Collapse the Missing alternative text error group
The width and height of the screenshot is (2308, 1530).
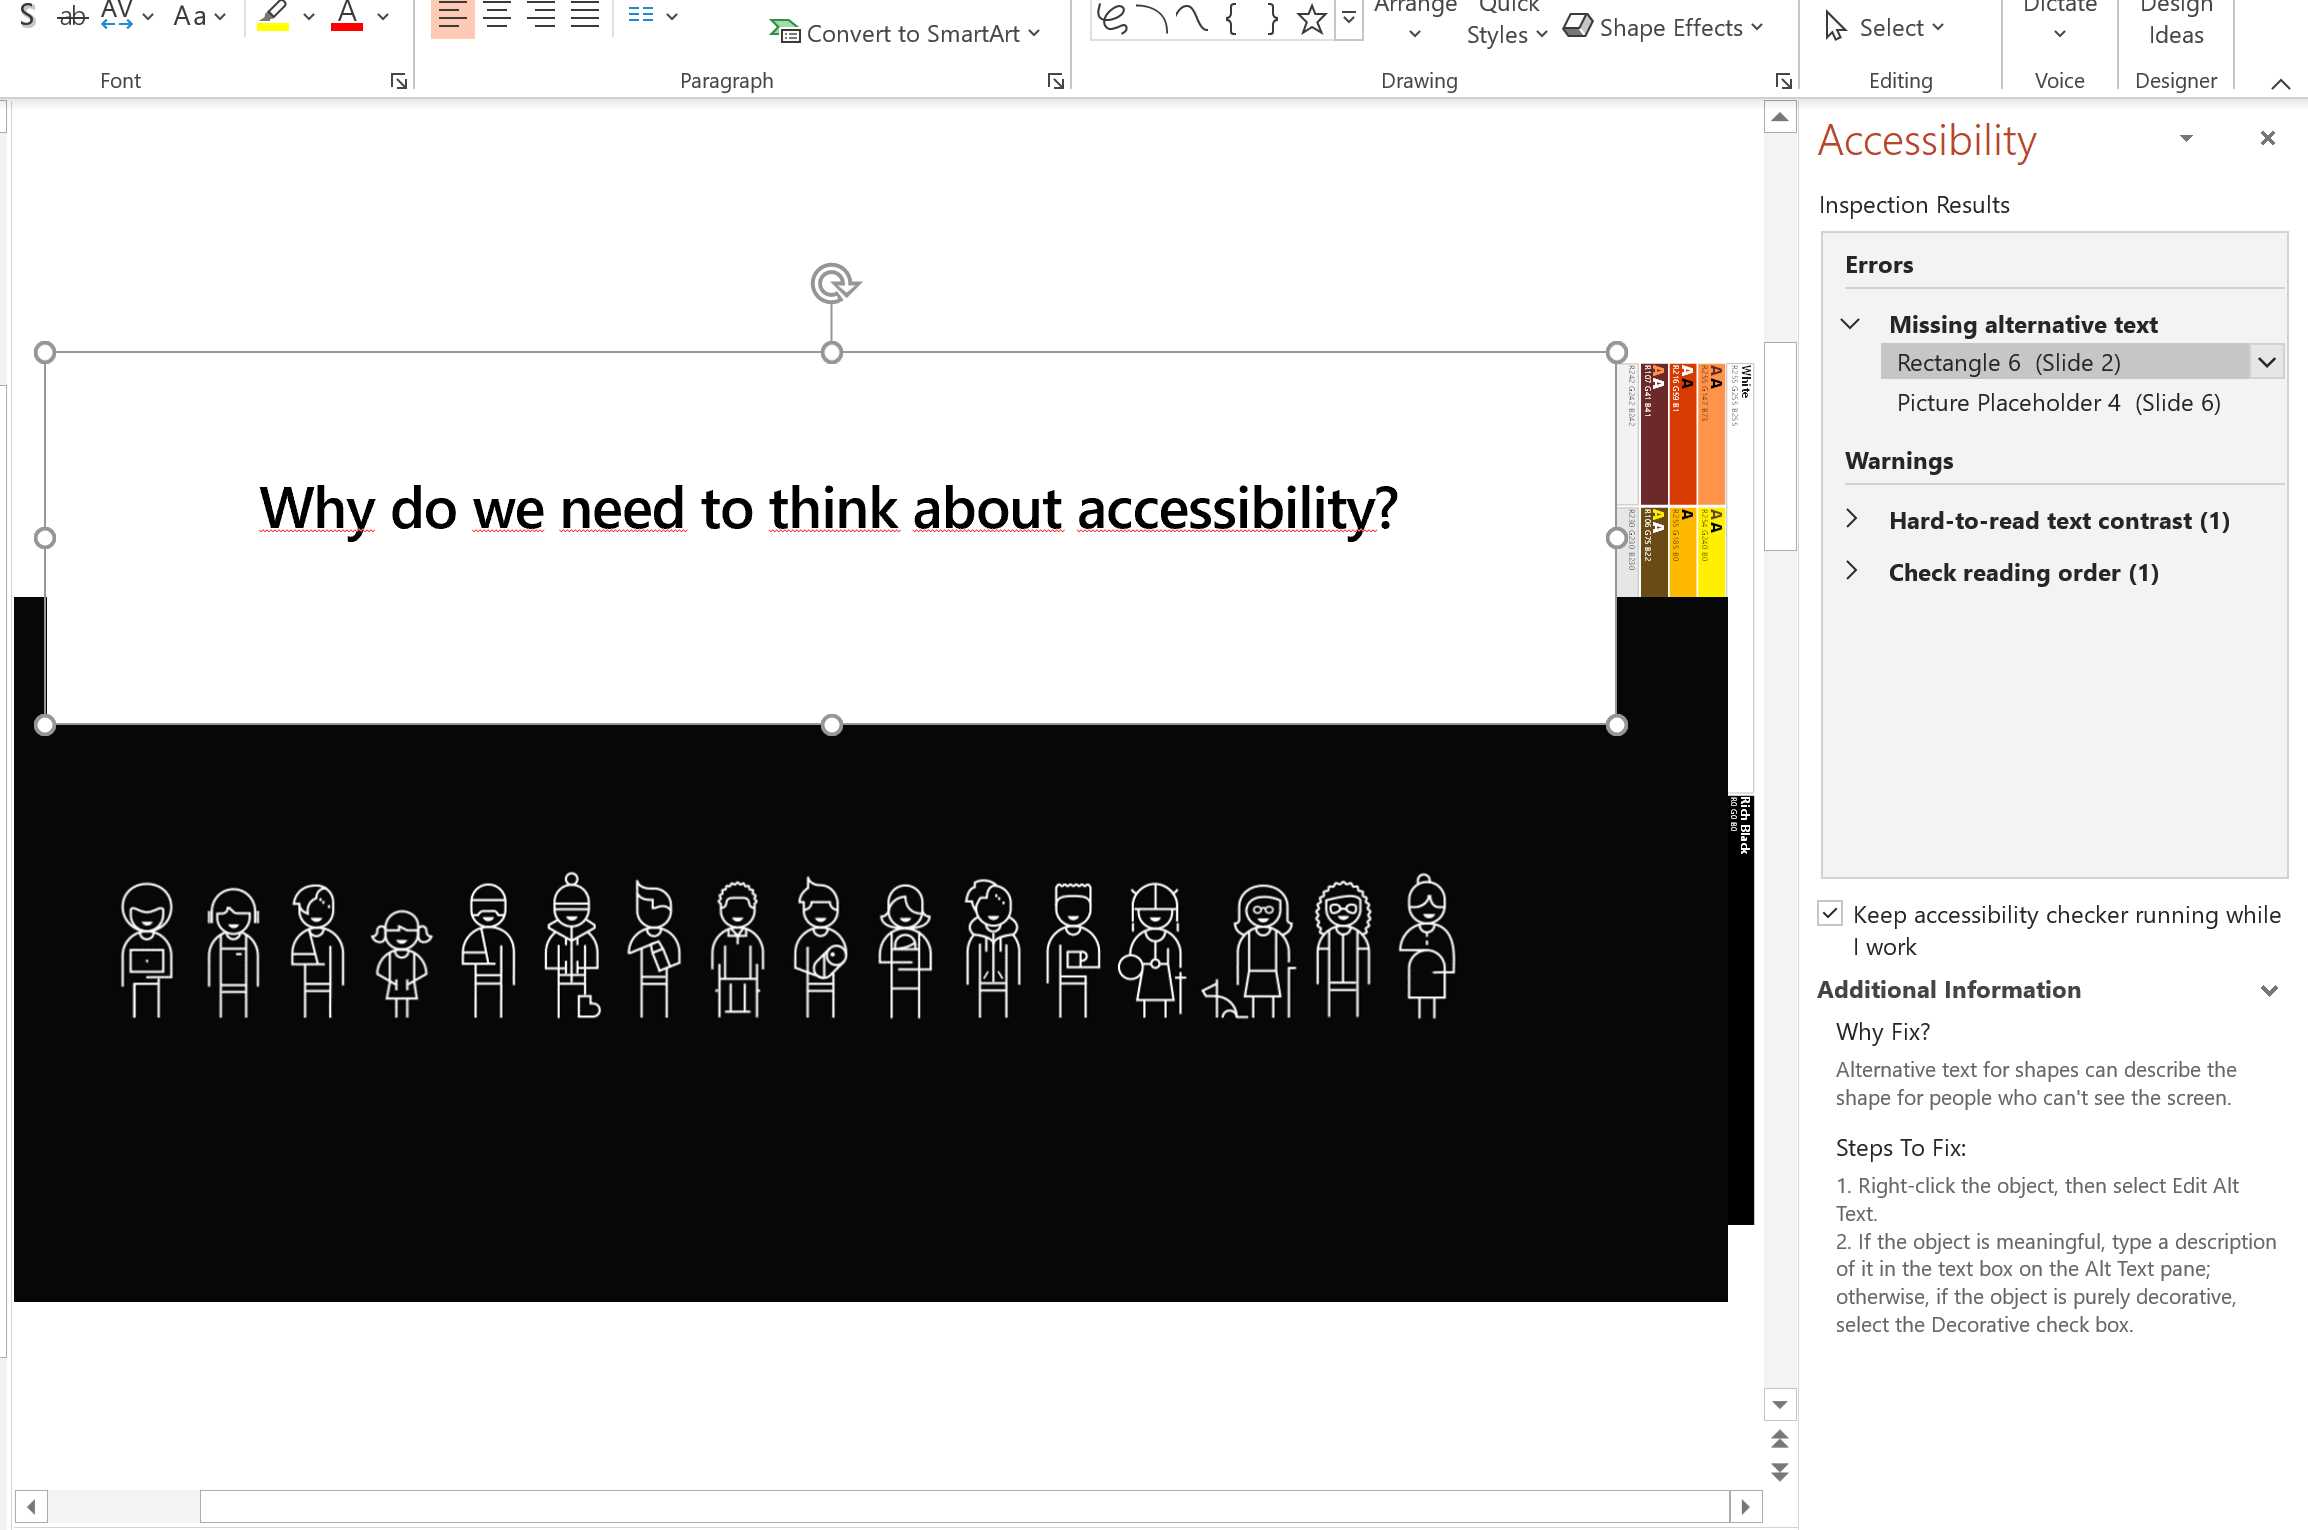tap(1851, 324)
